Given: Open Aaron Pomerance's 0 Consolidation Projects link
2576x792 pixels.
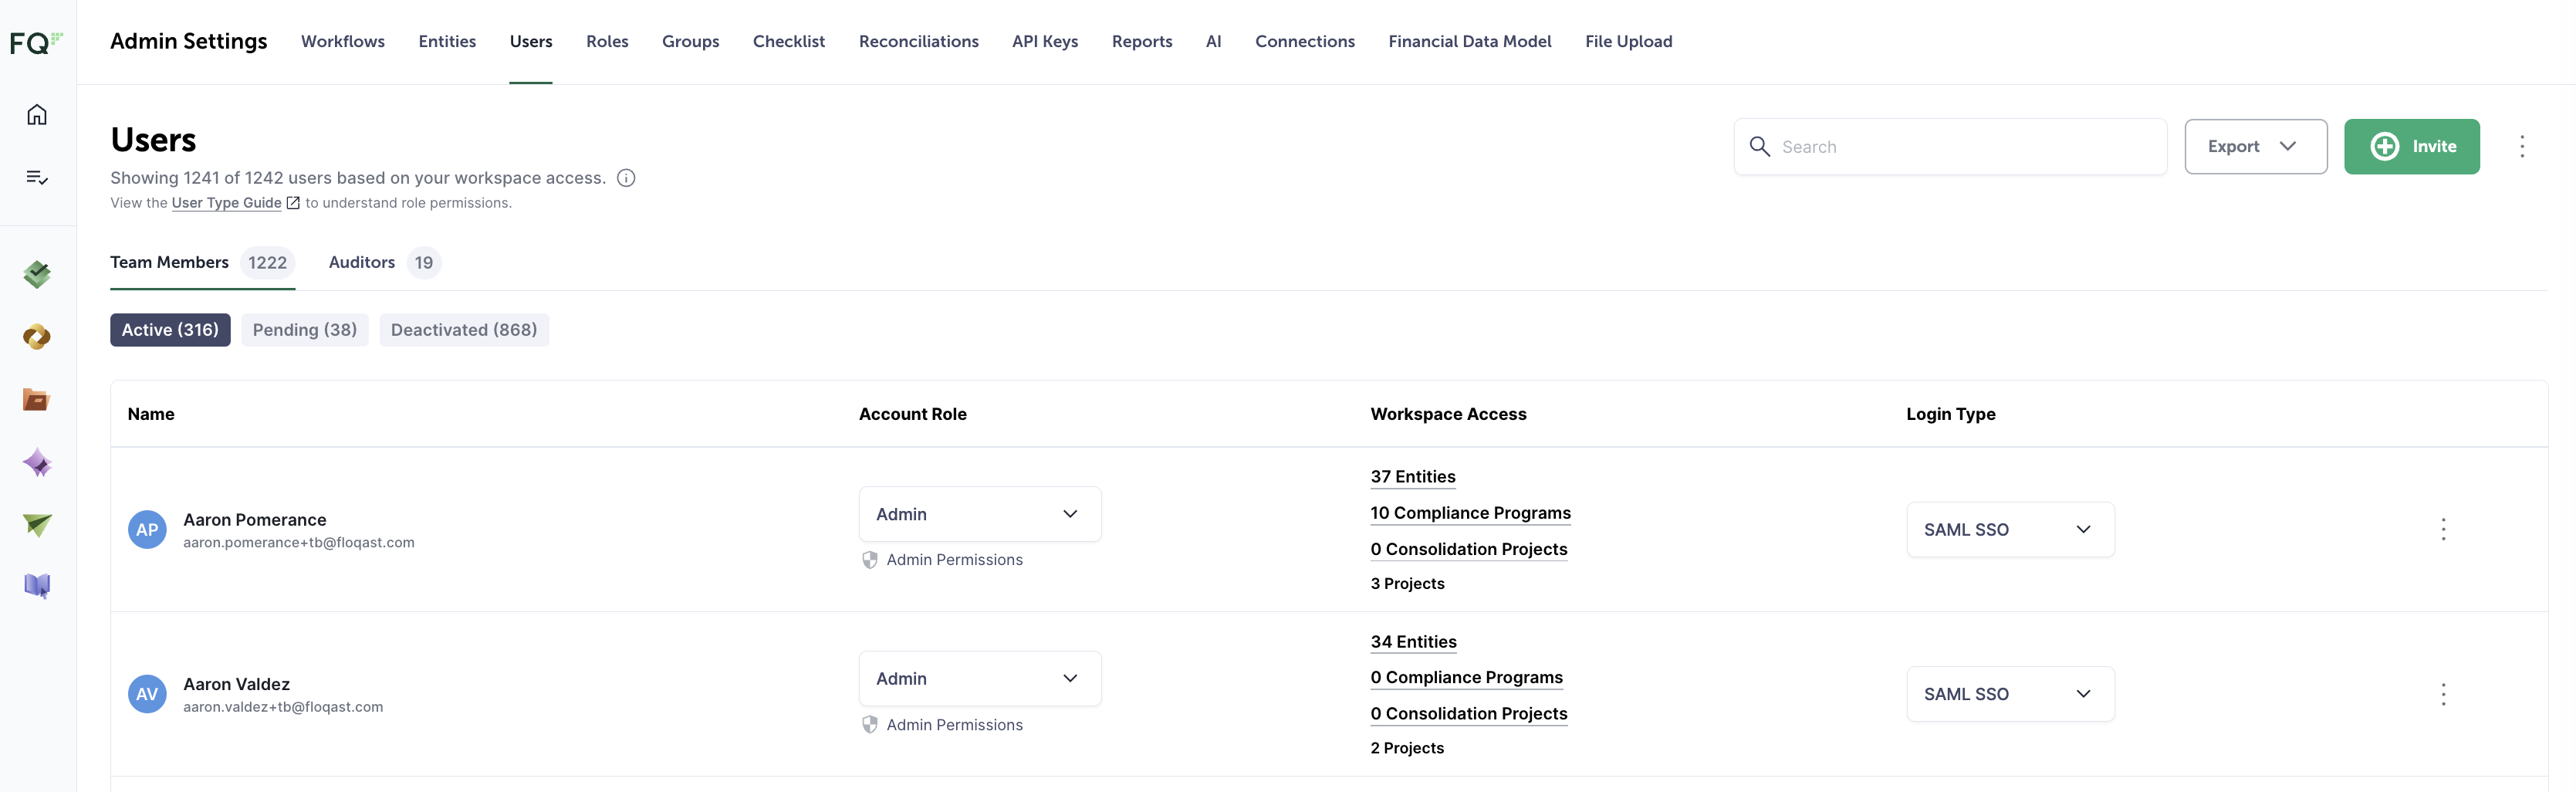Looking at the screenshot, I should click(x=1468, y=549).
